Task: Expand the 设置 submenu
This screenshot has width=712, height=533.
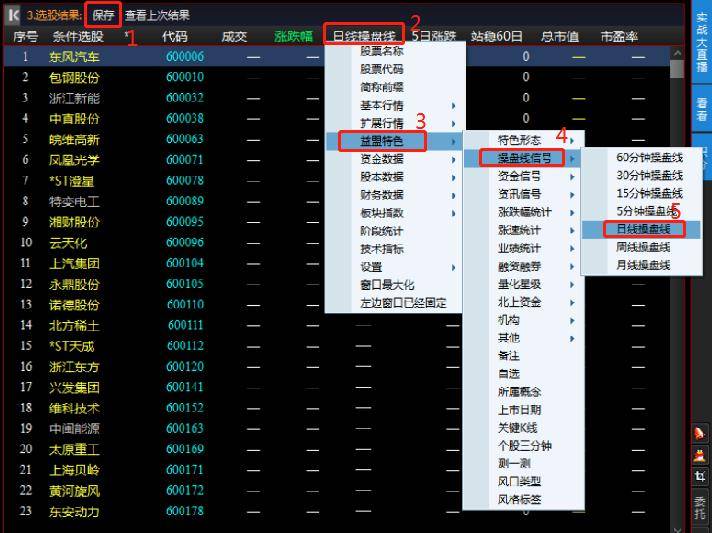Action: coord(394,267)
